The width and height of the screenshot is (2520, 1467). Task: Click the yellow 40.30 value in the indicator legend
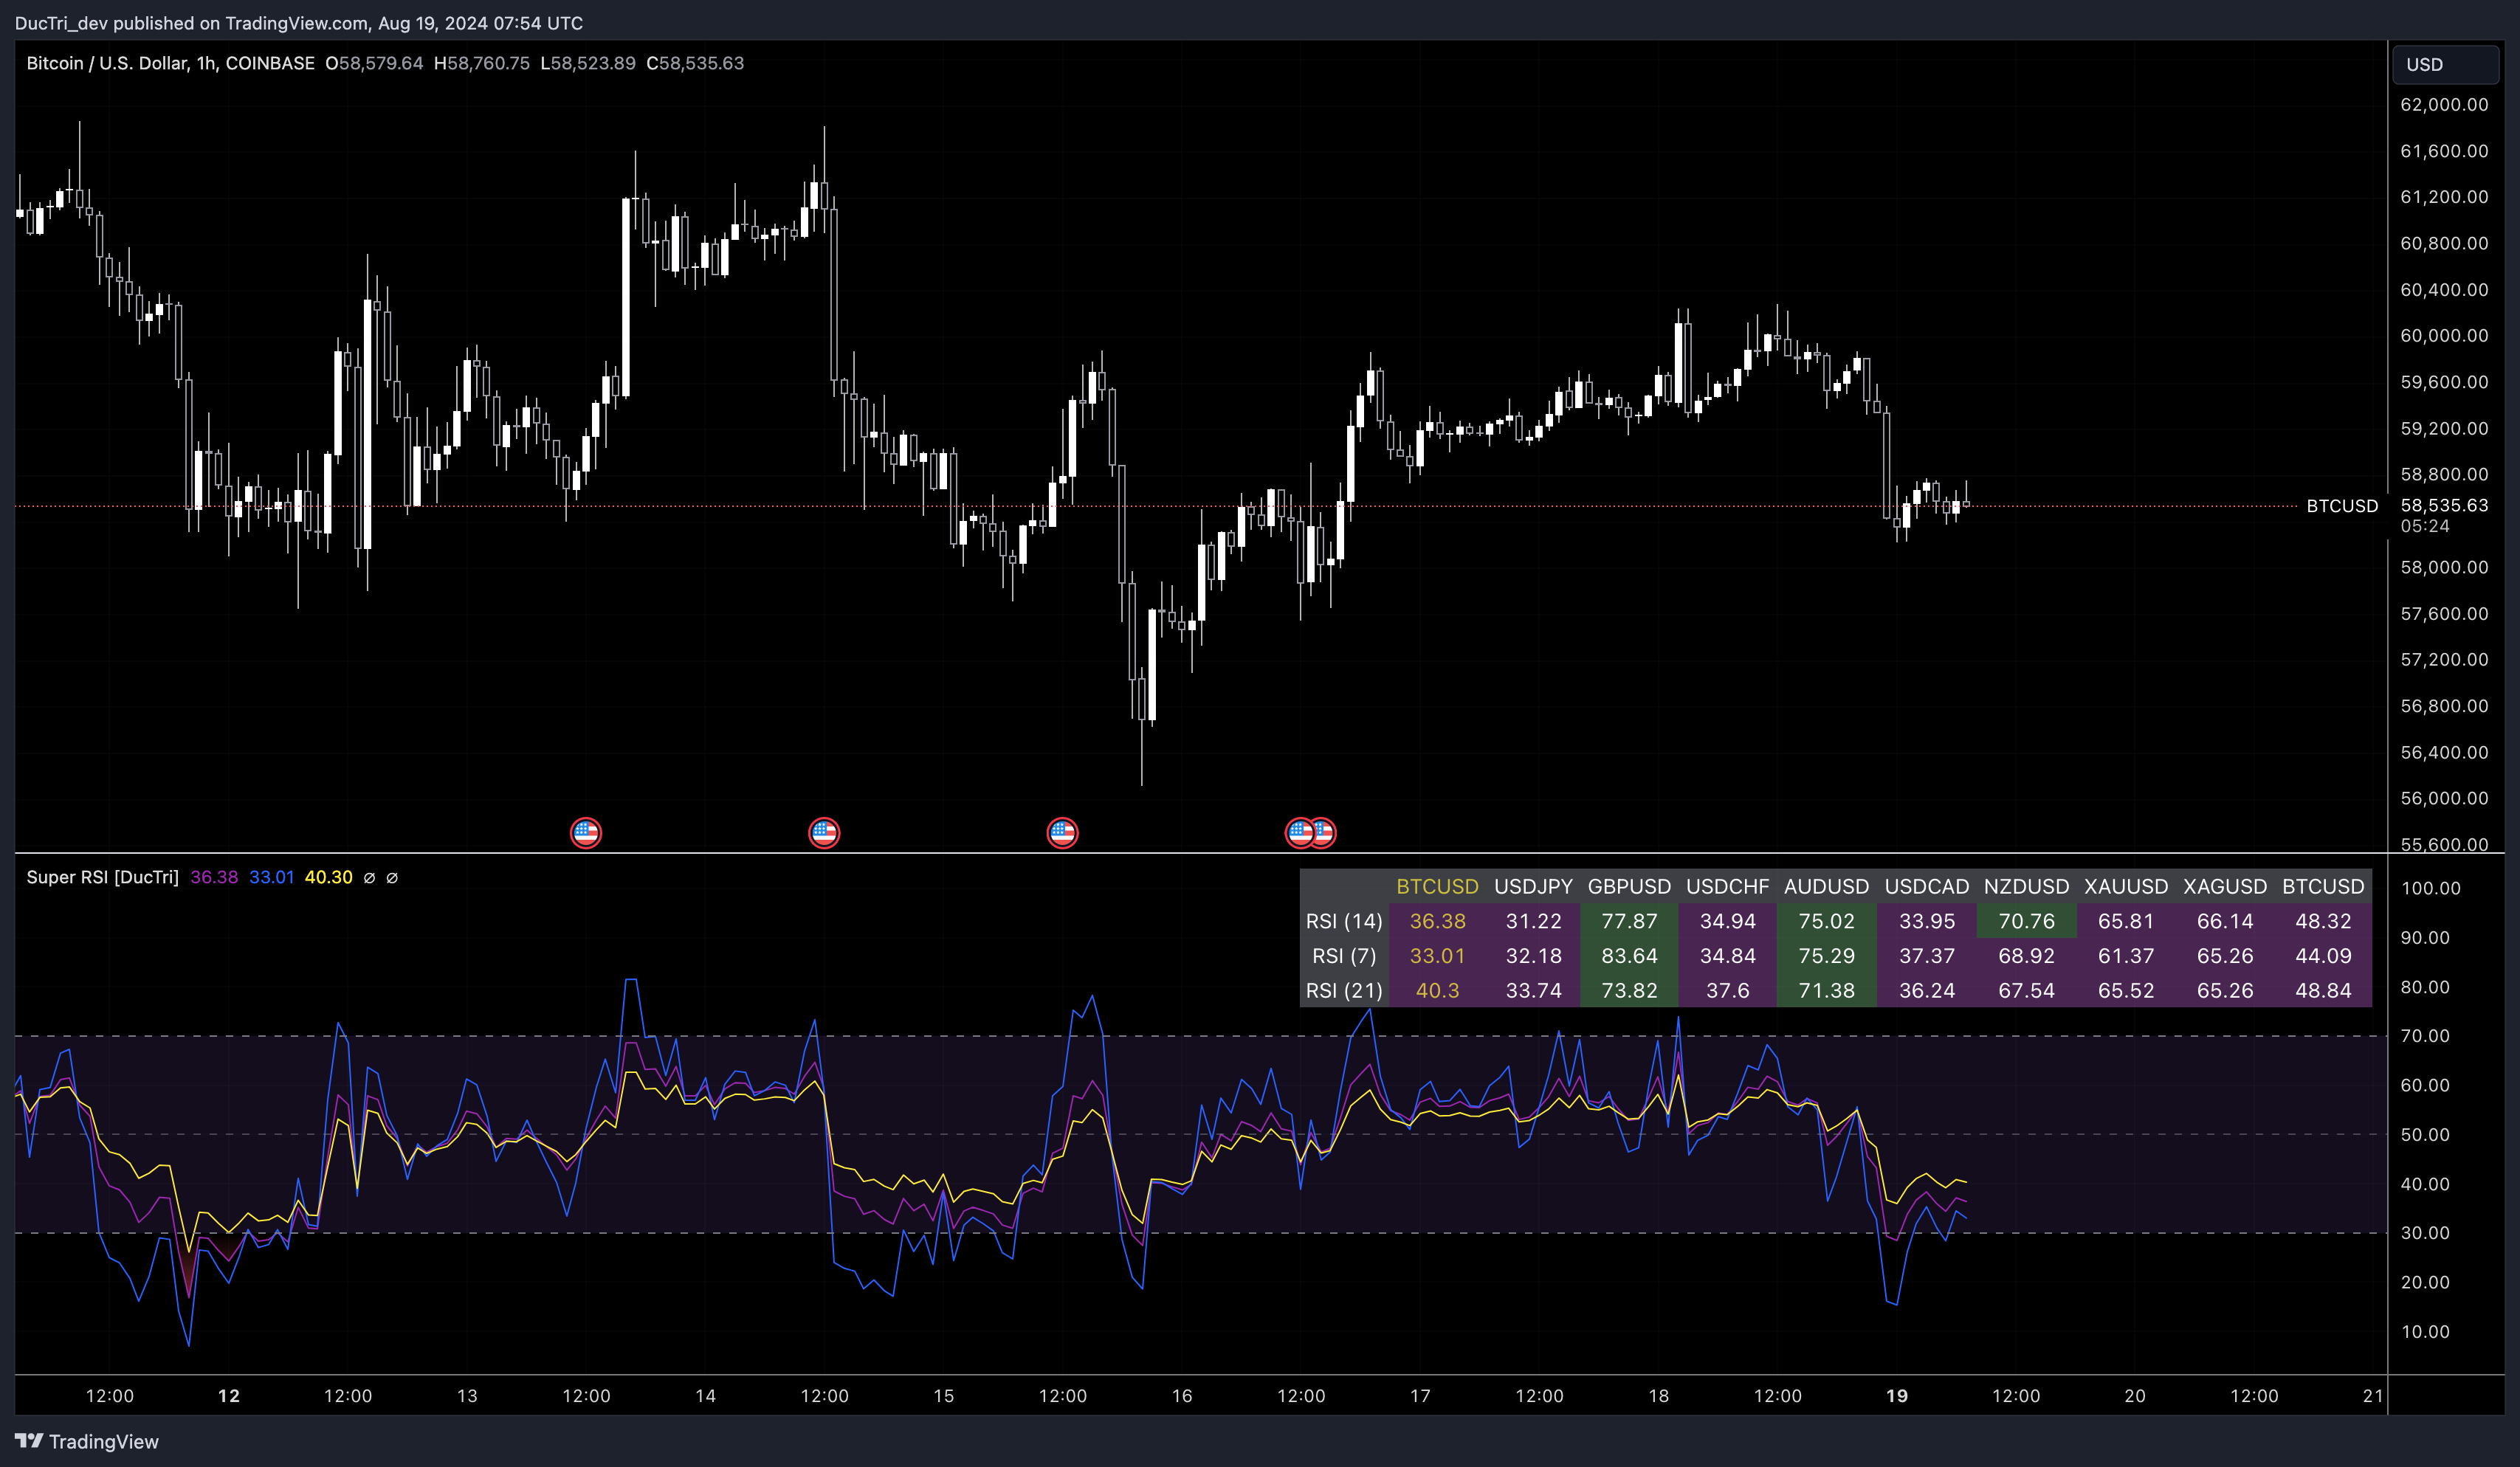(x=328, y=877)
